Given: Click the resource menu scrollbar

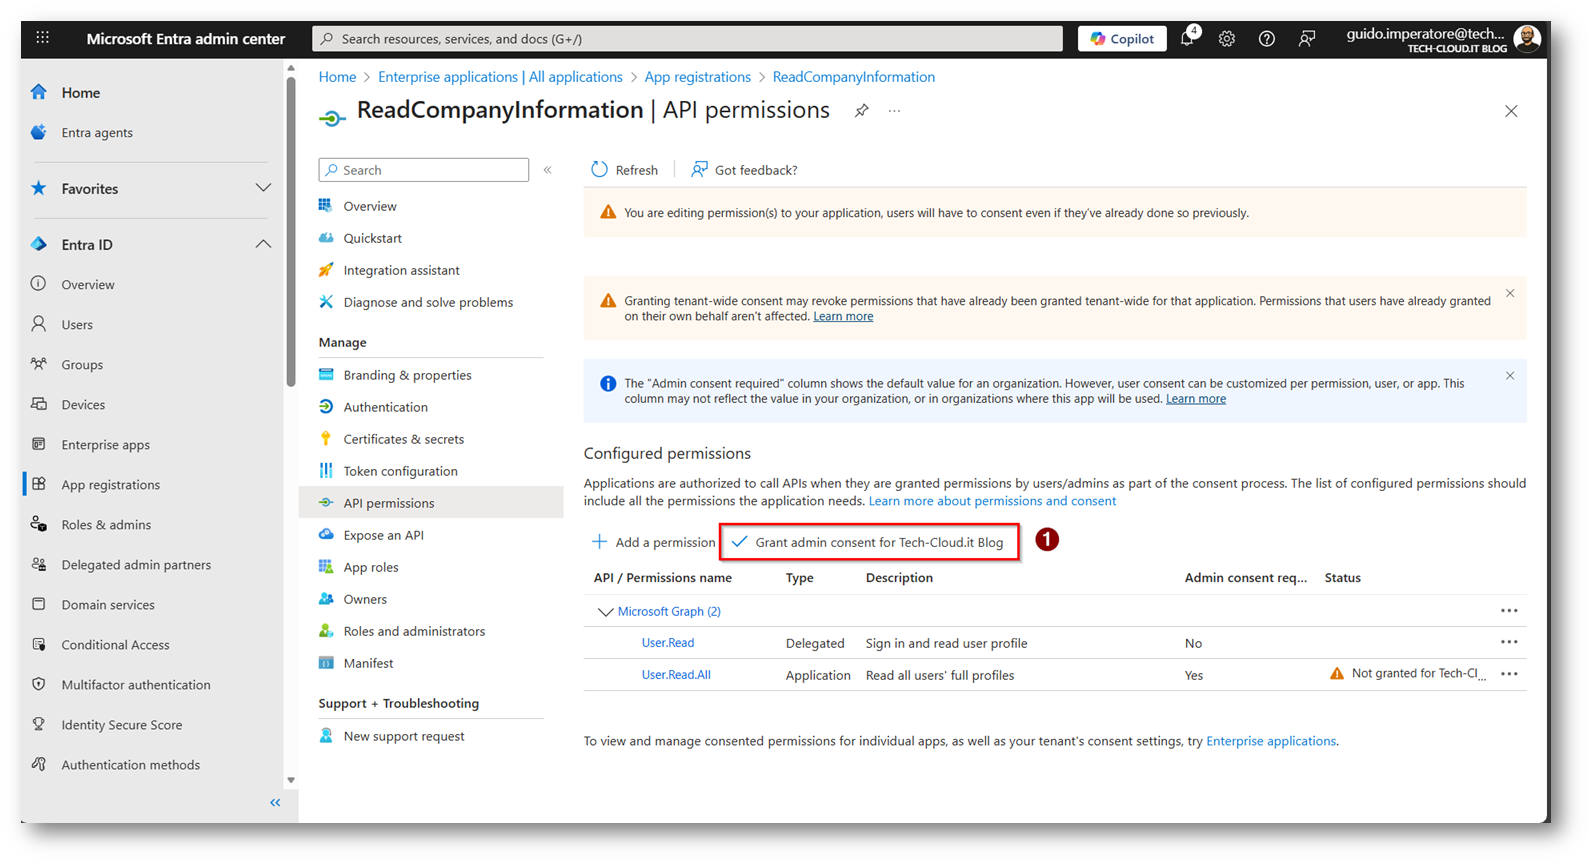Looking at the screenshot, I should [291, 230].
